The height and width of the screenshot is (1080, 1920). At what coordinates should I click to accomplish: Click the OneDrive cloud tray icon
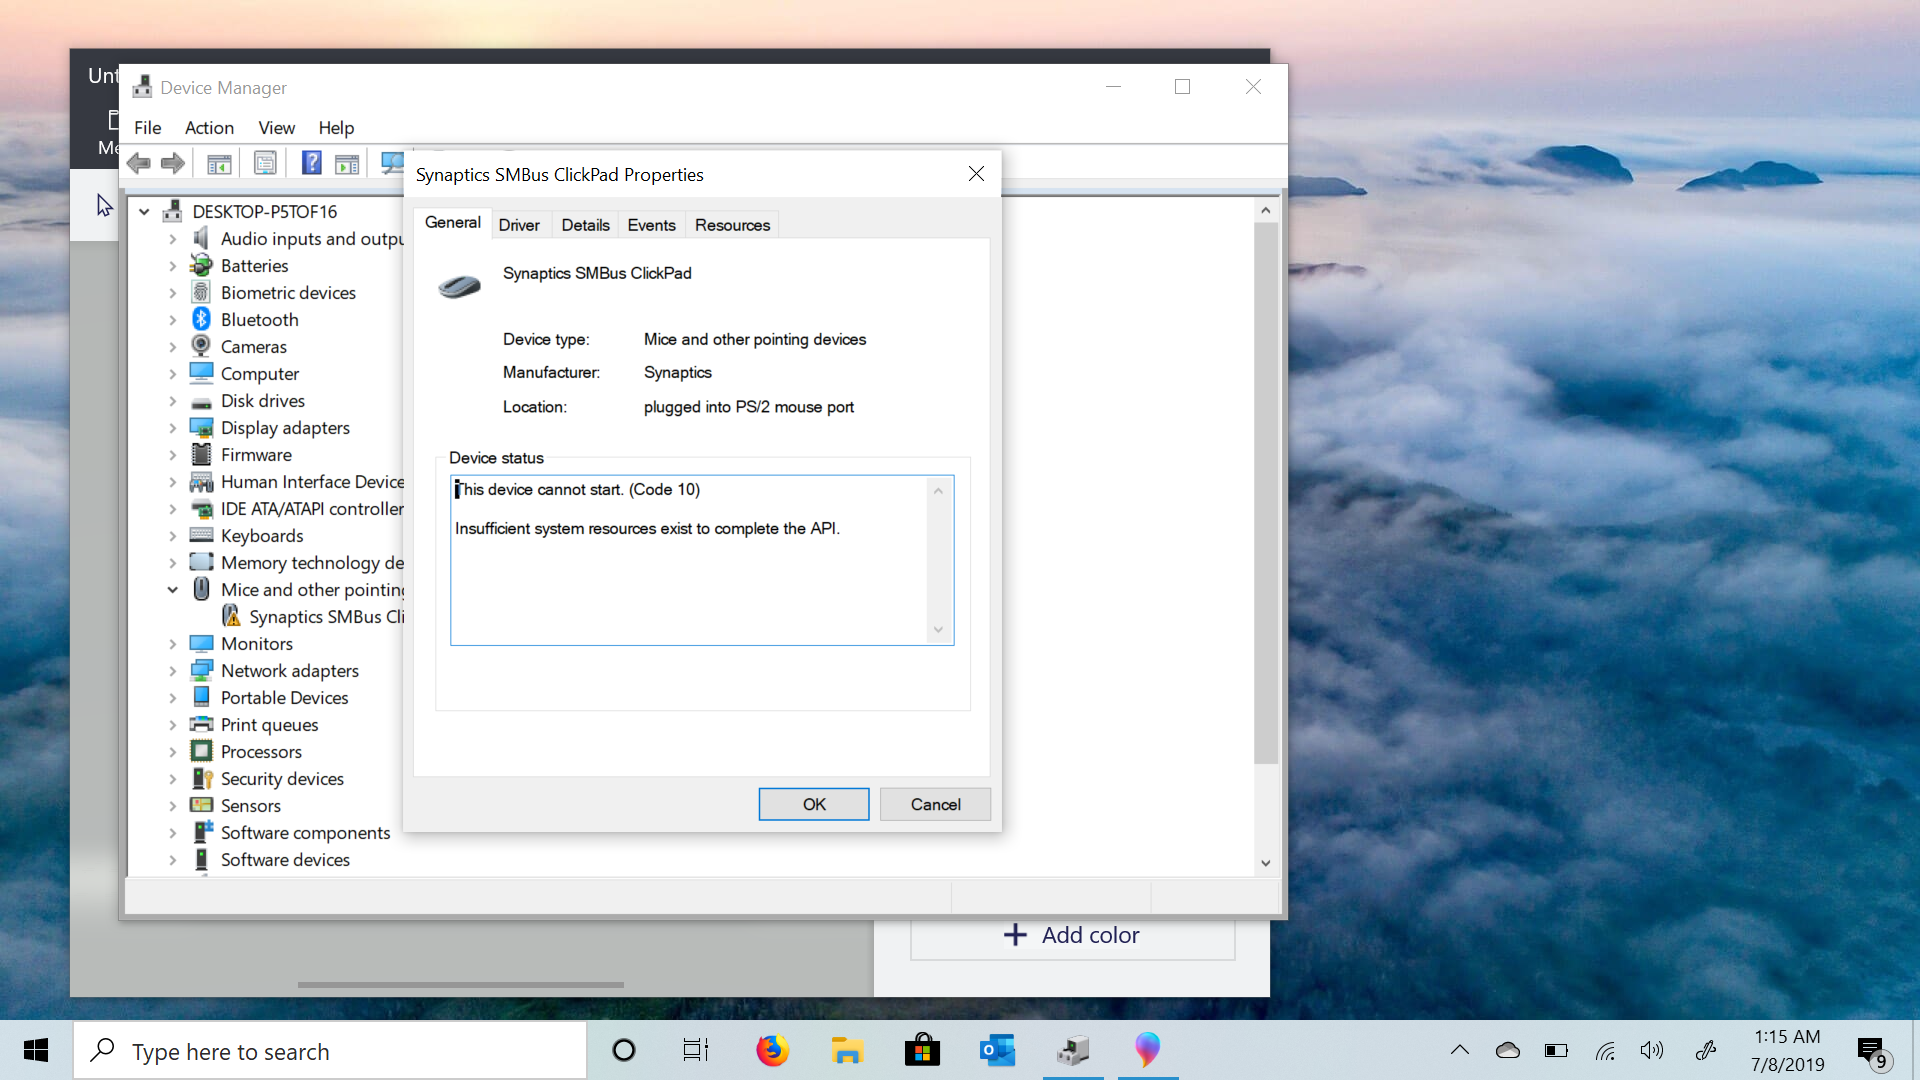1508,1050
